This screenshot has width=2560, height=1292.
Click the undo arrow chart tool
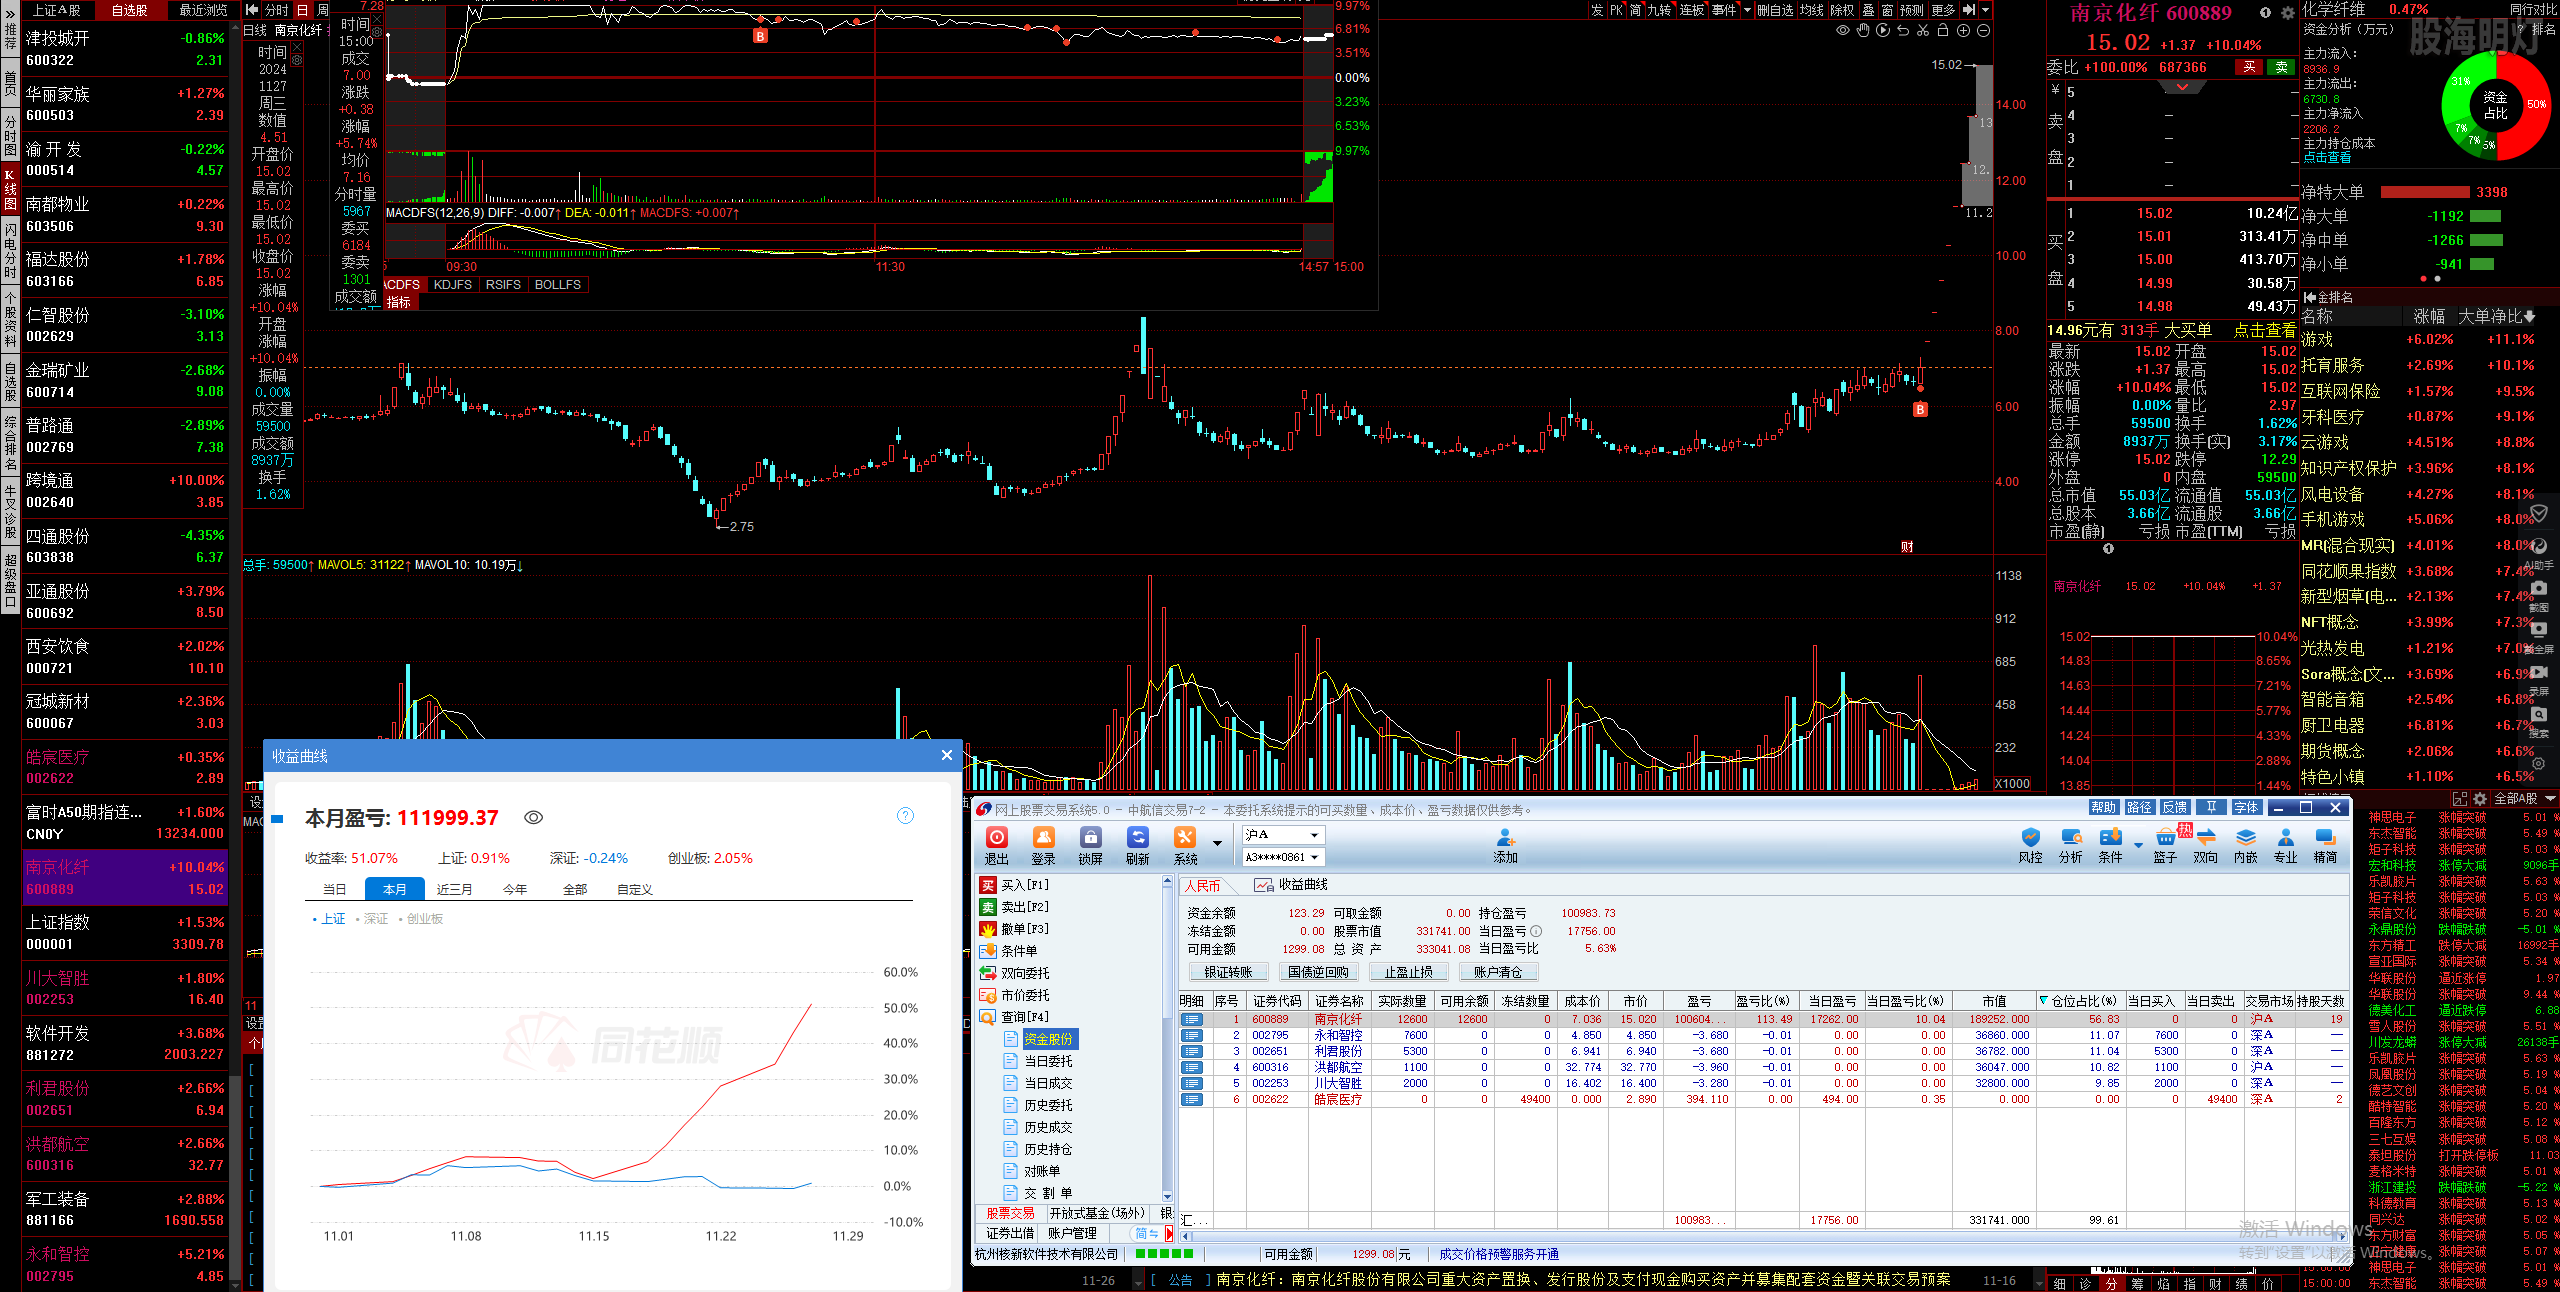(1903, 31)
